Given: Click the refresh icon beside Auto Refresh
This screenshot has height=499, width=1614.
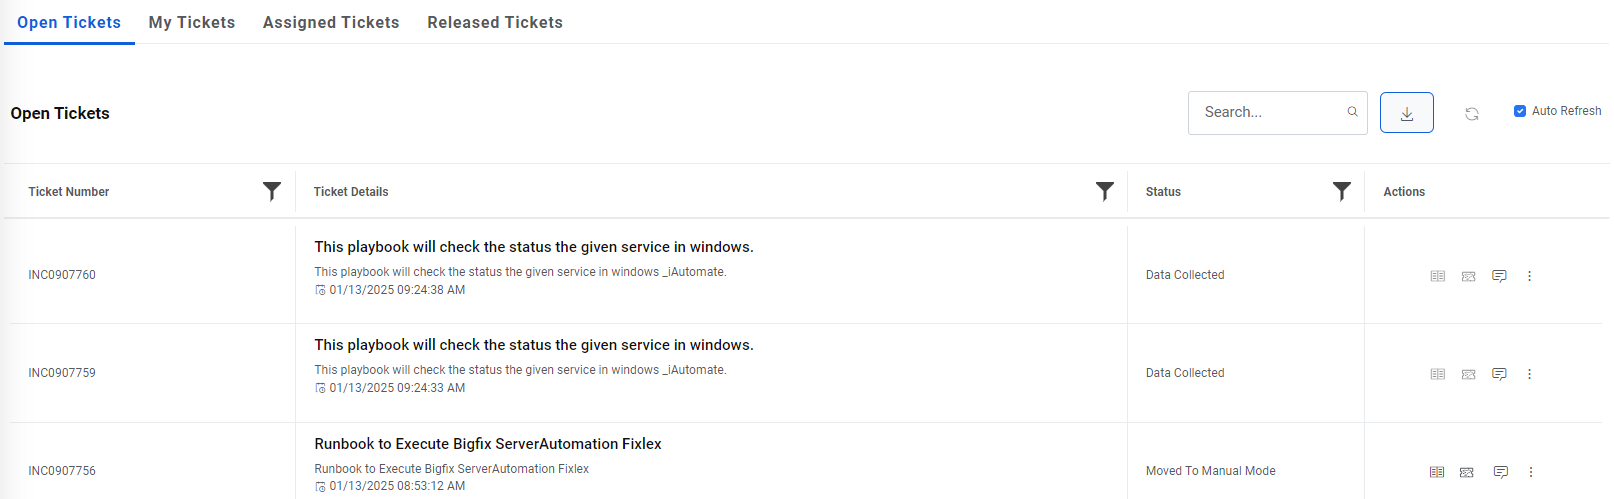Looking at the screenshot, I should [1472, 114].
